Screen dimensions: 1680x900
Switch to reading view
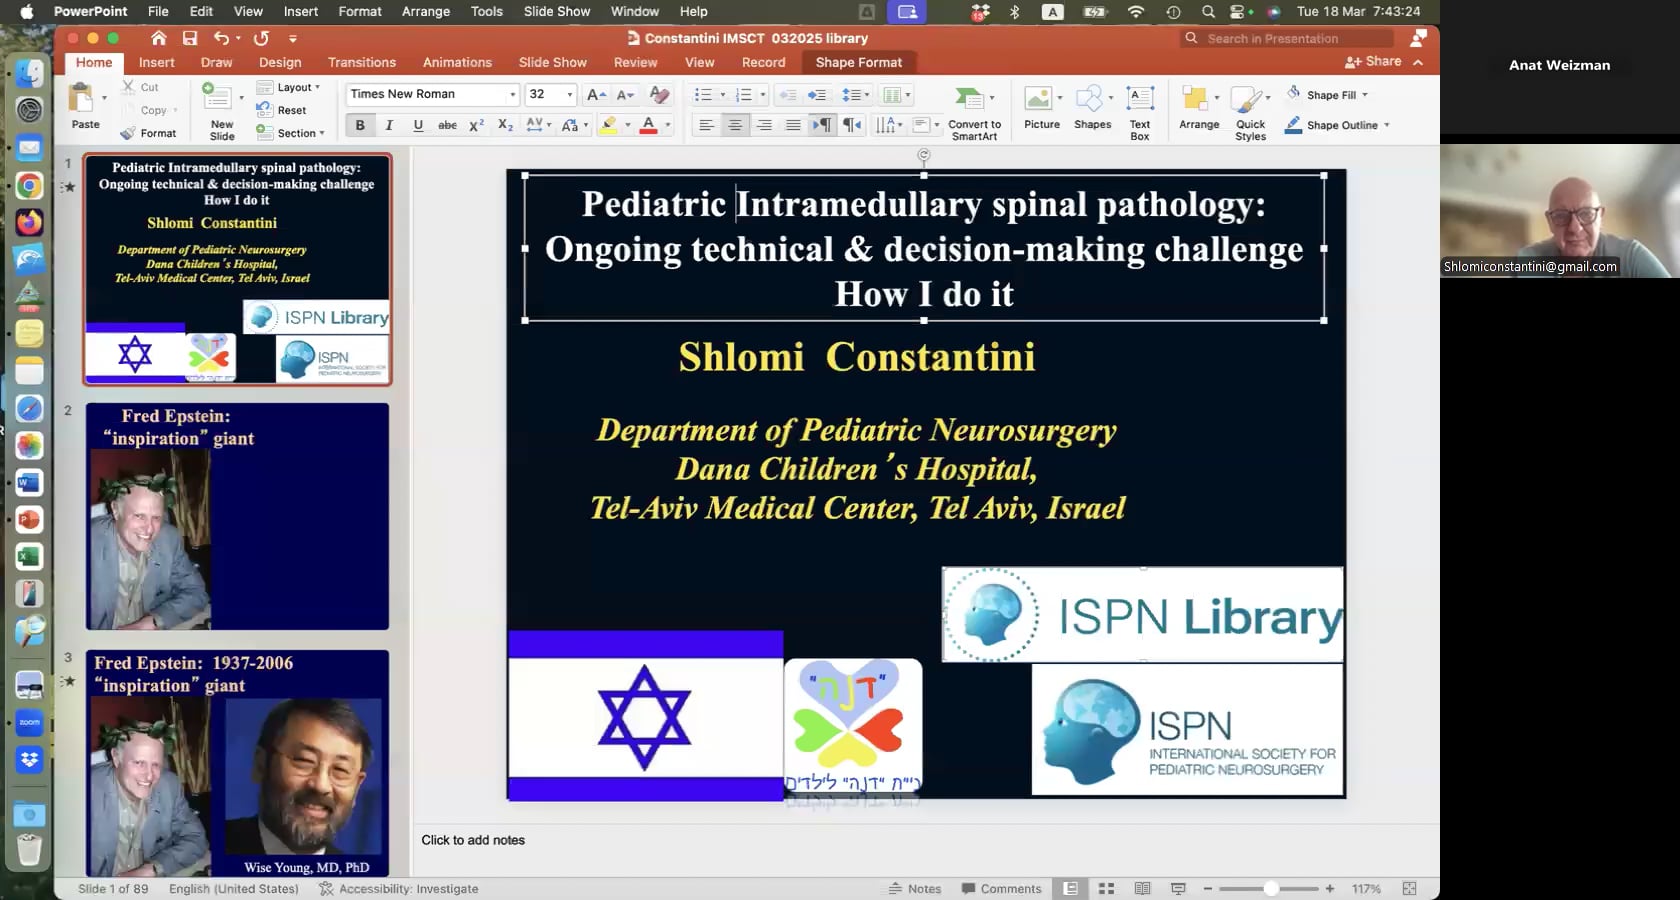[1142, 888]
